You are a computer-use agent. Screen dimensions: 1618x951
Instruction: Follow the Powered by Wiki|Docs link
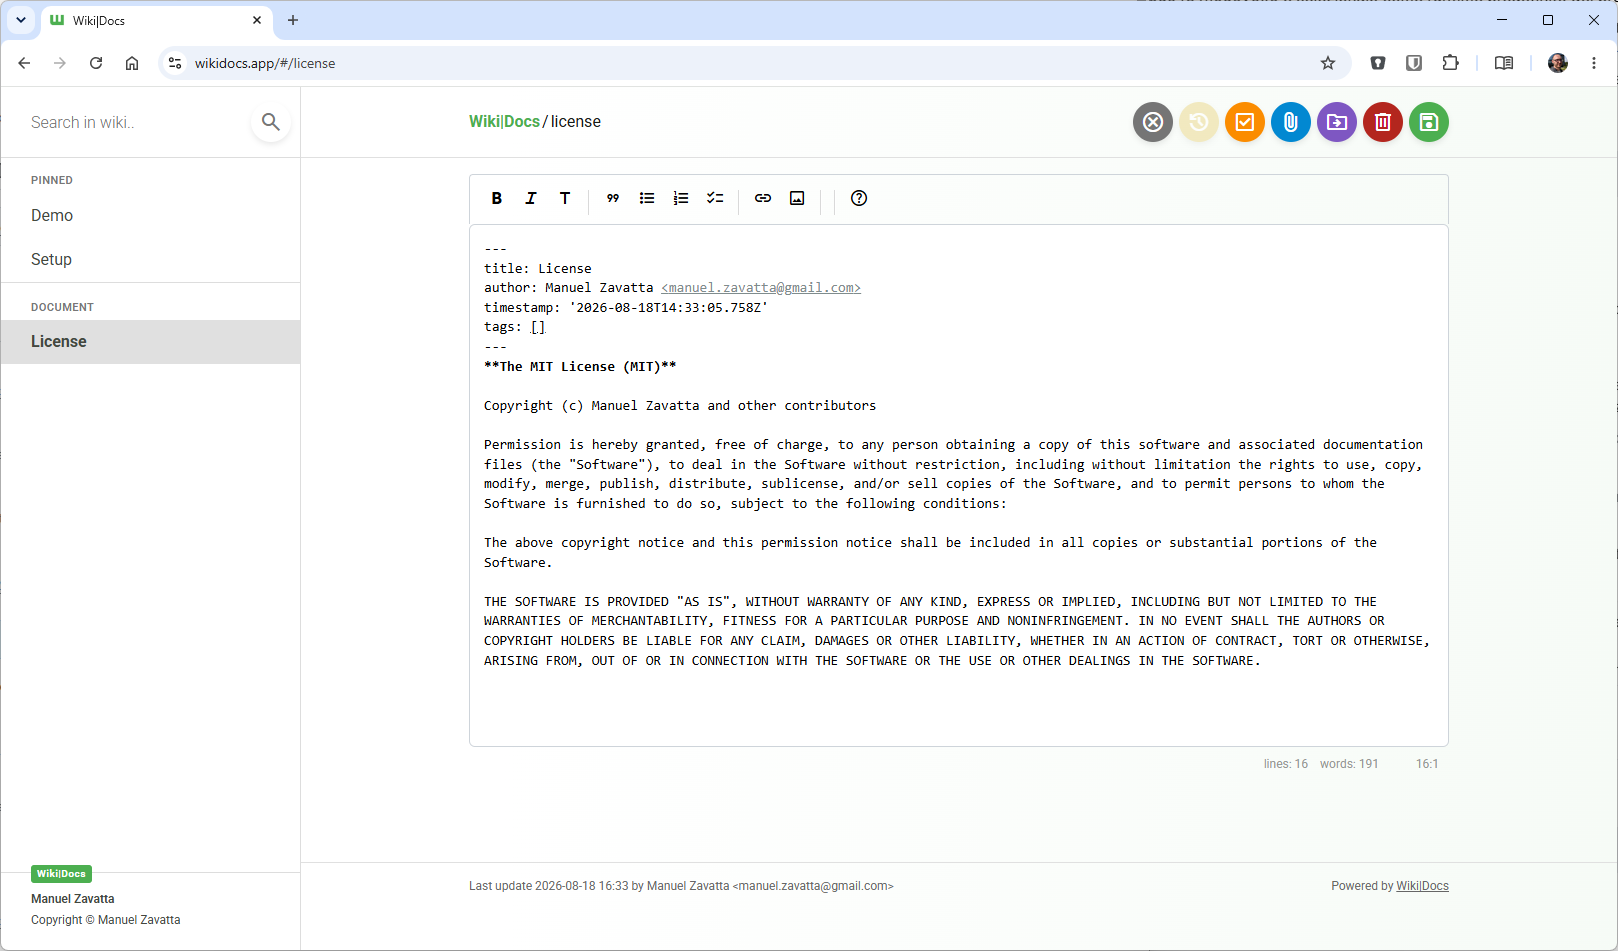tap(1422, 886)
